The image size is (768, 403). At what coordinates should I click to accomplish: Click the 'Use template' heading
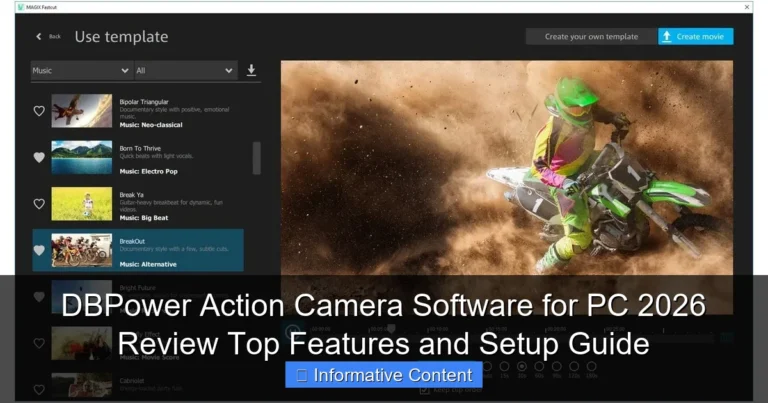click(x=121, y=37)
